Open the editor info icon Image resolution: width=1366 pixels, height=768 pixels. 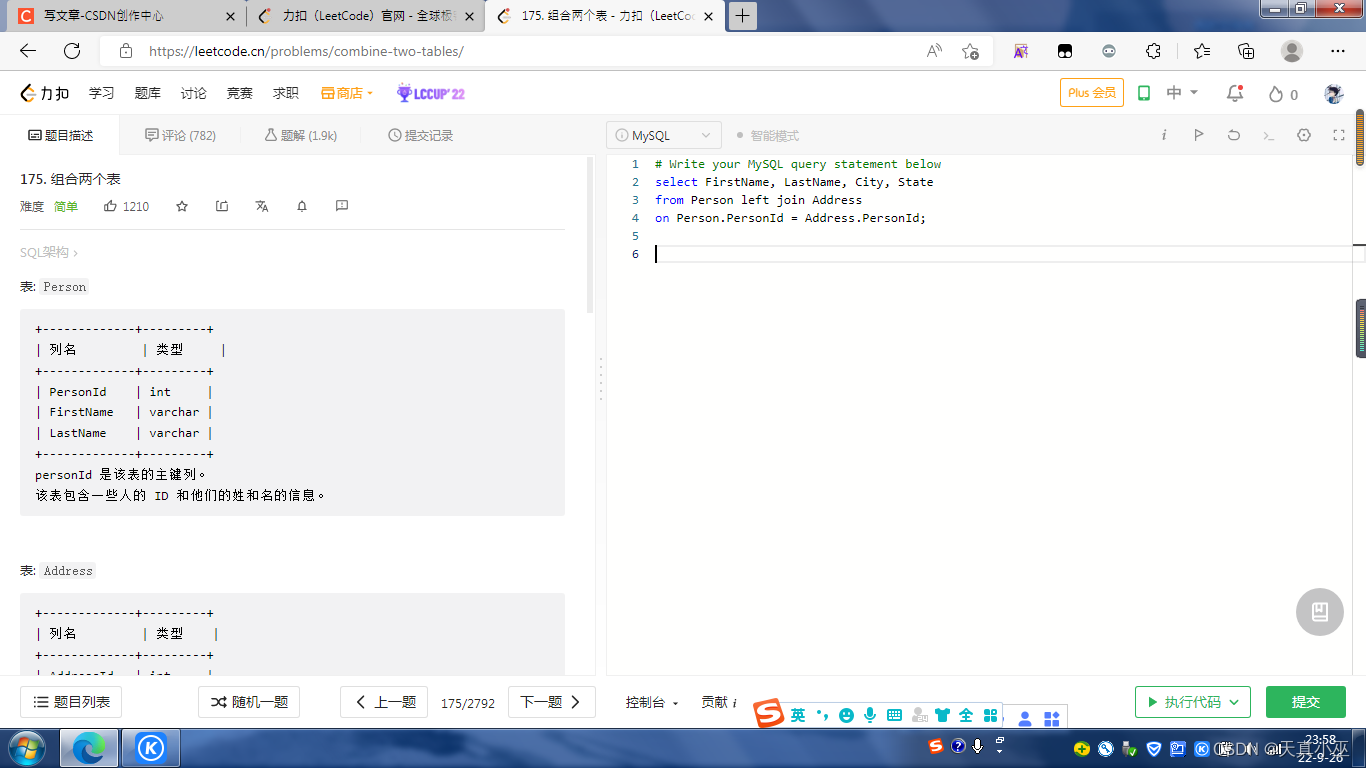click(x=1164, y=135)
